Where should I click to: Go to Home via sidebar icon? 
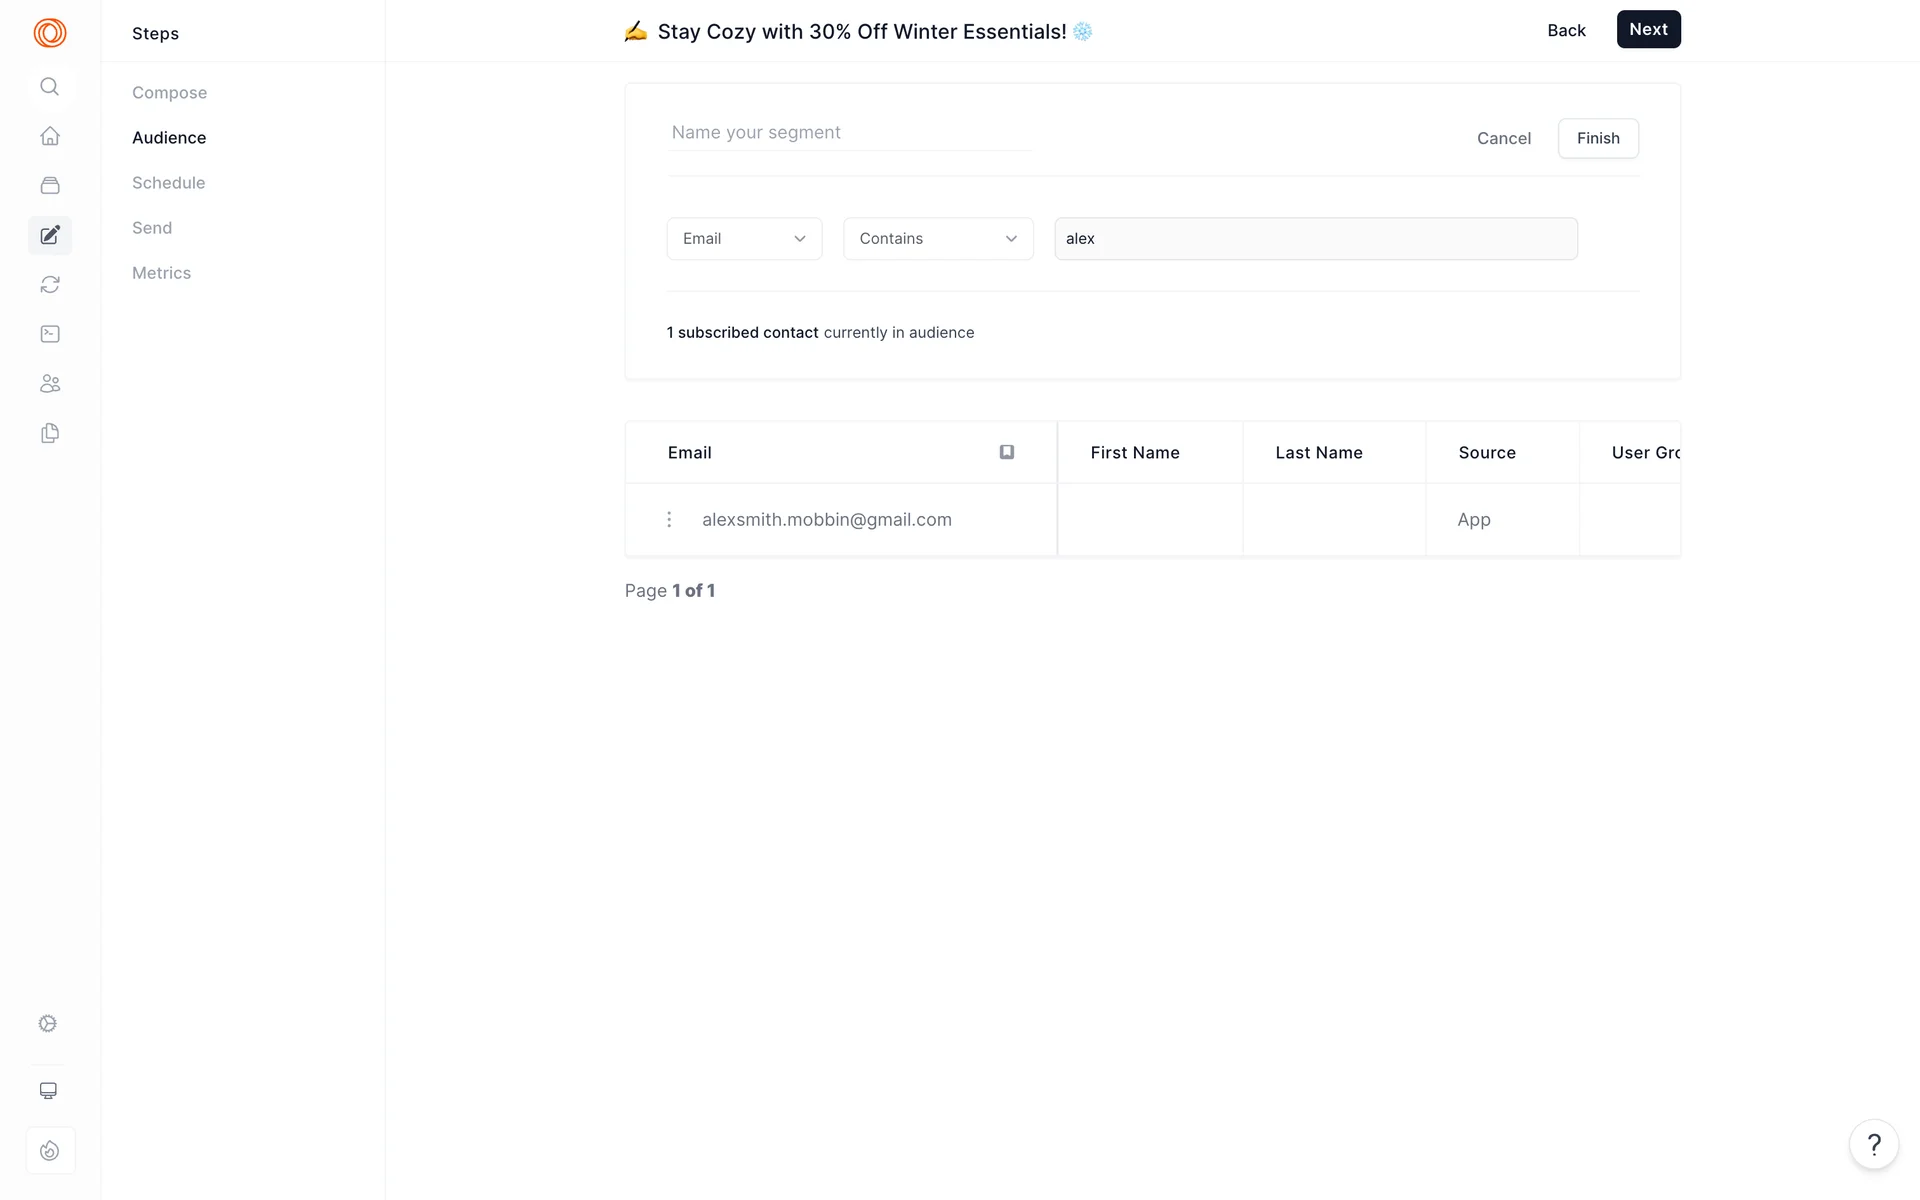pos(49,136)
